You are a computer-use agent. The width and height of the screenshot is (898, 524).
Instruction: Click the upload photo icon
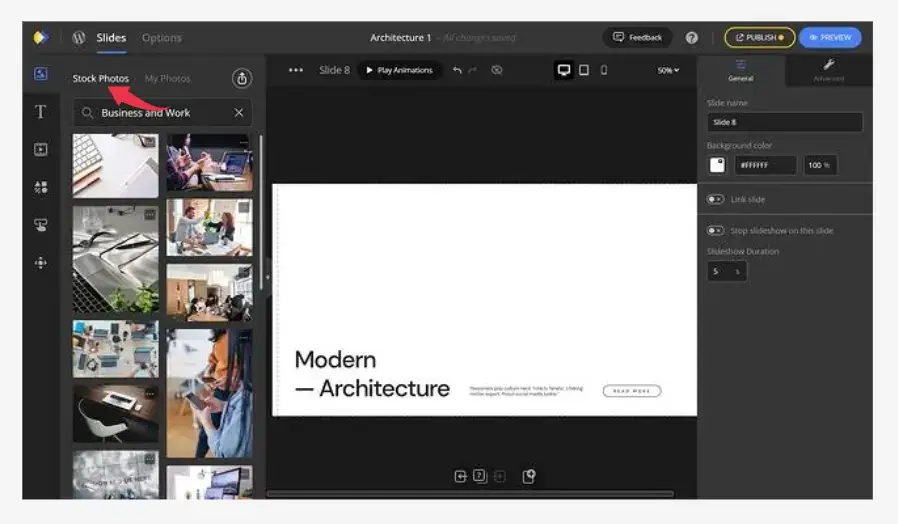click(x=241, y=78)
